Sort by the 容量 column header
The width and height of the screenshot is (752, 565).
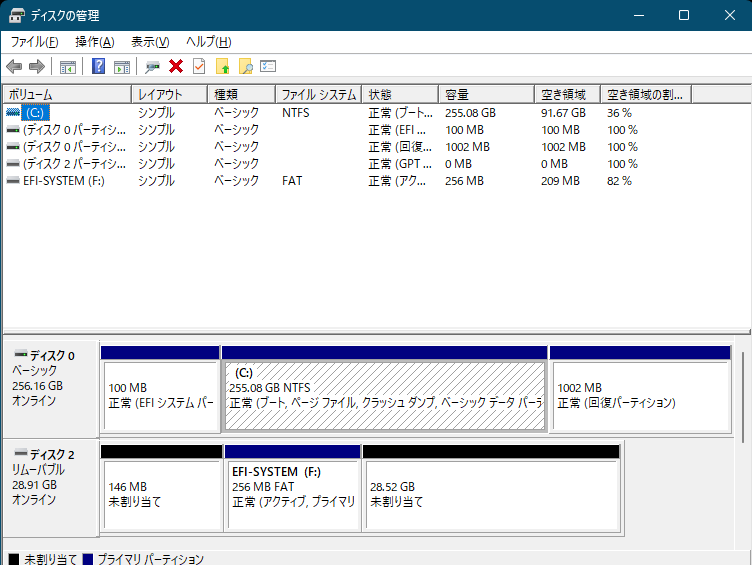(x=486, y=94)
